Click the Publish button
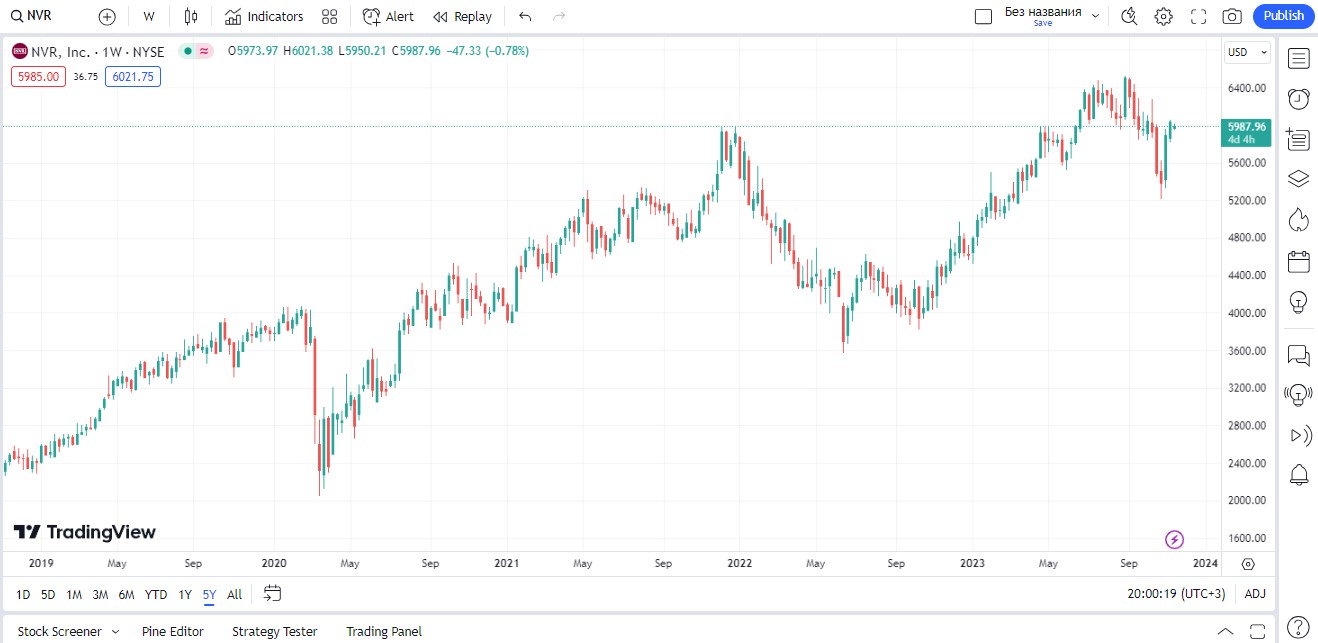 point(1284,16)
